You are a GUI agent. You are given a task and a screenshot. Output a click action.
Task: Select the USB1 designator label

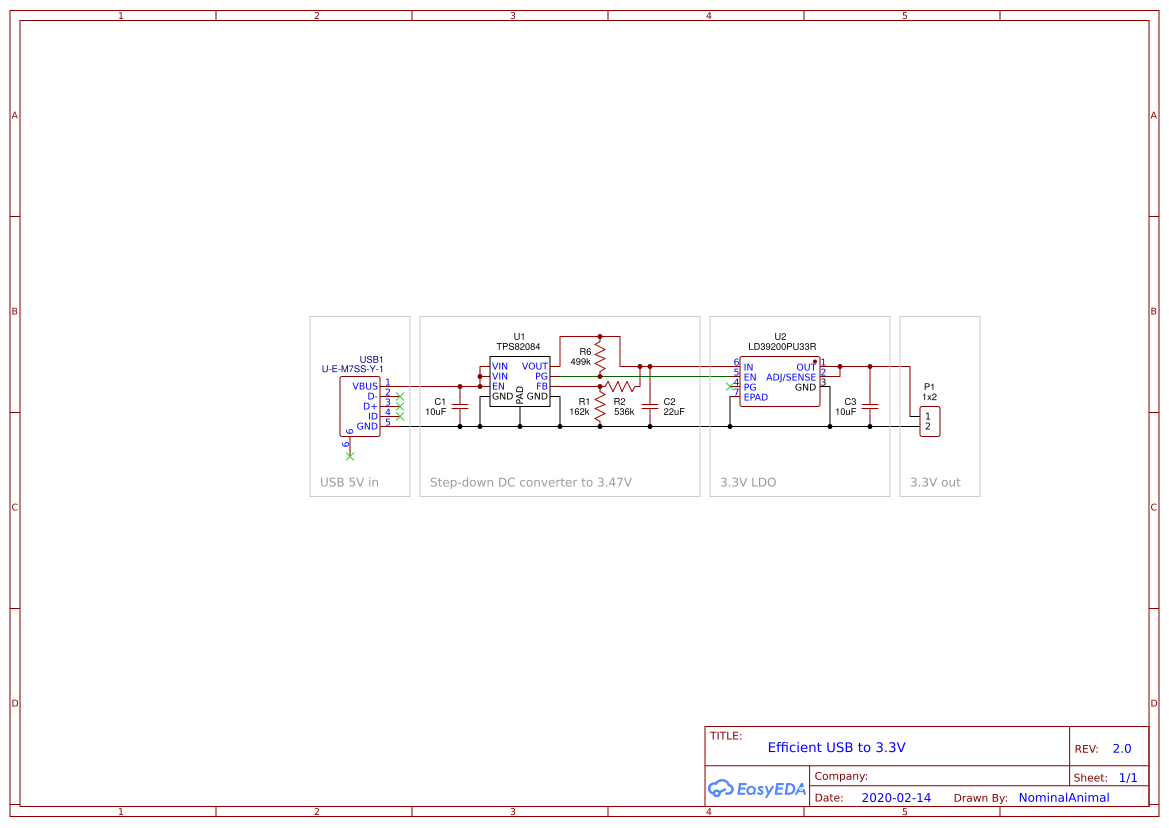371,359
